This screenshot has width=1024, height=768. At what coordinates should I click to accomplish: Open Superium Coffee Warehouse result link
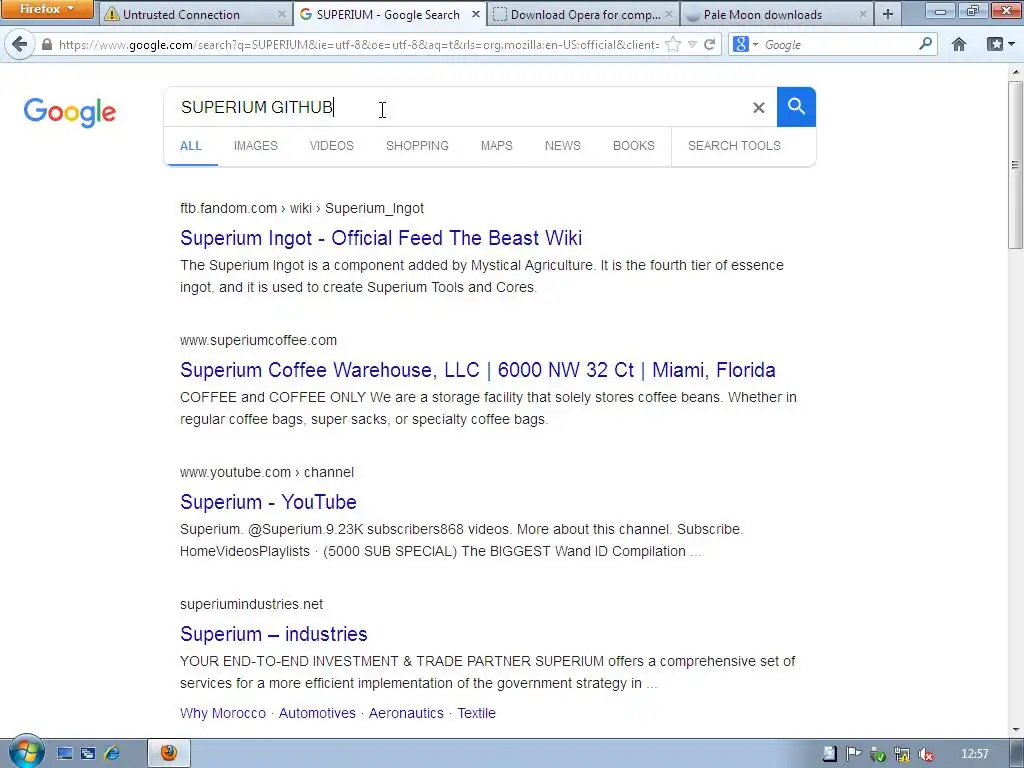[x=477, y=370]
